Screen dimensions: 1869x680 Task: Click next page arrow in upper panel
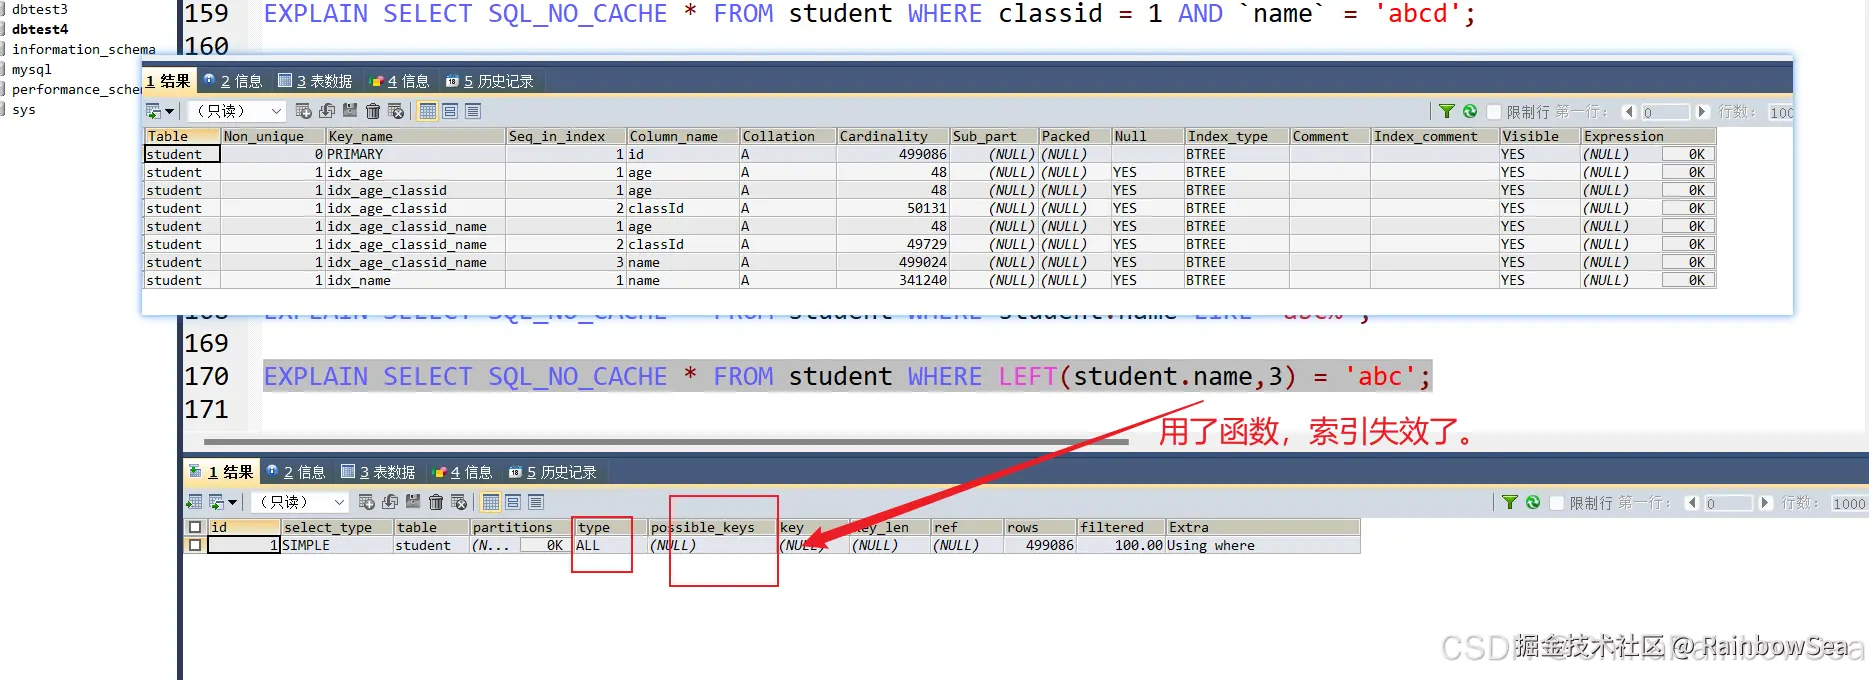coord(1702,112)
